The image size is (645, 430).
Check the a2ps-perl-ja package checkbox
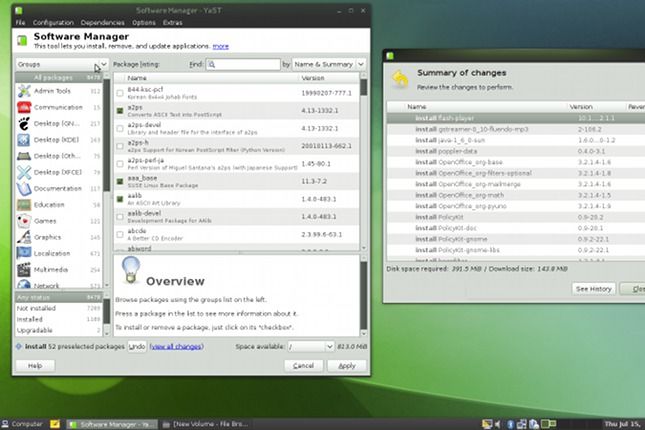[x=120, y=164]
